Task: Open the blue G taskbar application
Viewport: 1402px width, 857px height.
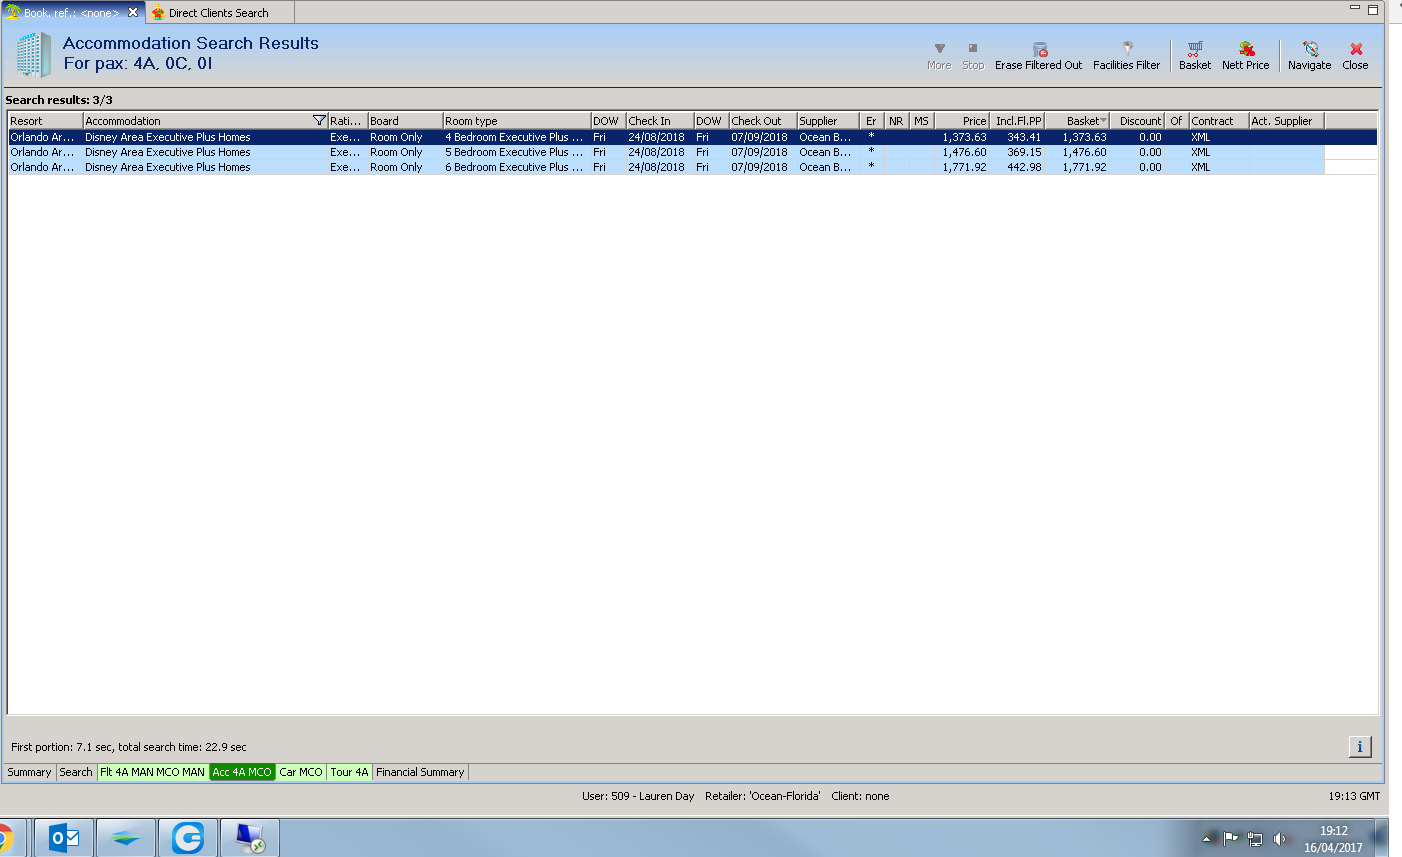Action: click(x=188, y=838)
